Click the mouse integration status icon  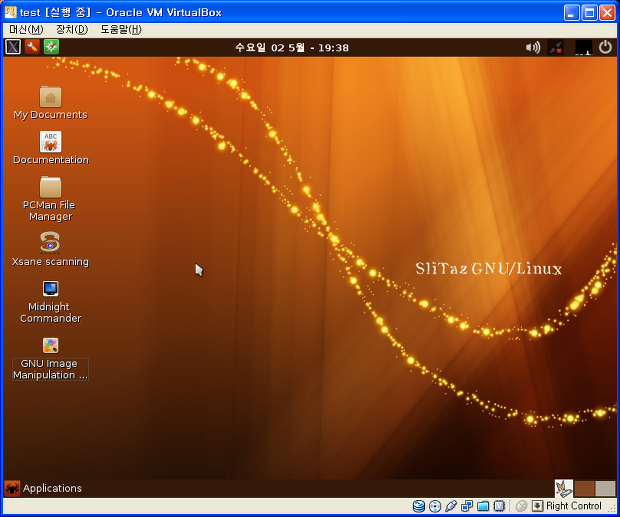(522, 506)
